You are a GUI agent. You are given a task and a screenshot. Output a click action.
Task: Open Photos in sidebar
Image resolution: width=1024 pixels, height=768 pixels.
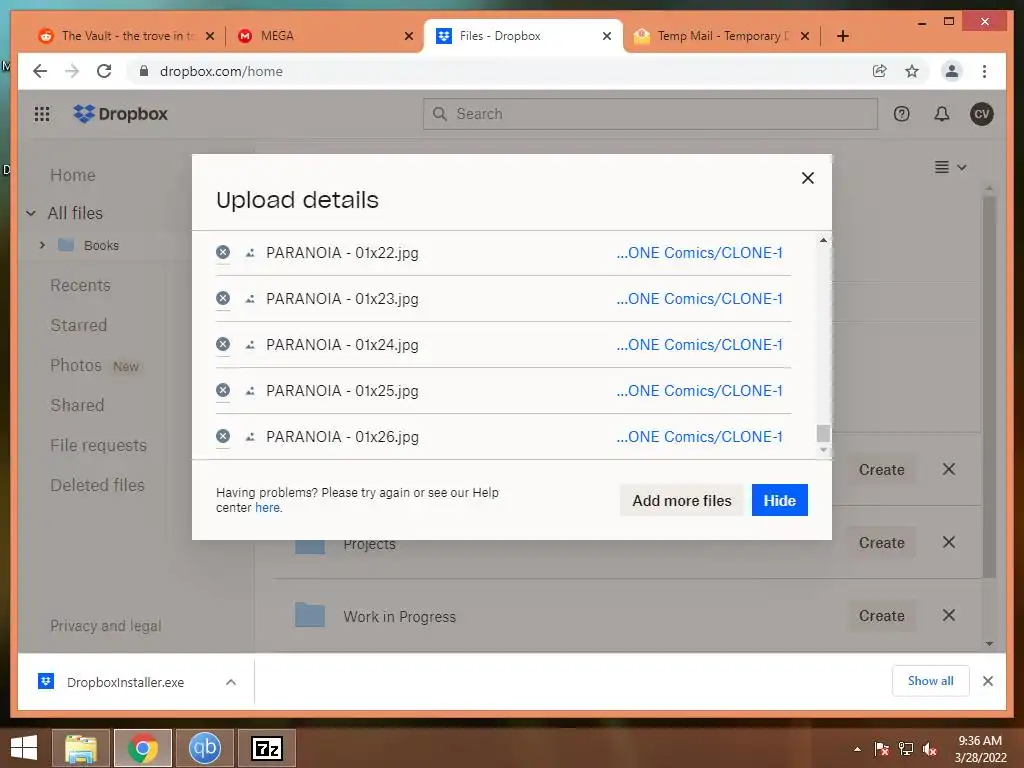[x=76, y=365]
